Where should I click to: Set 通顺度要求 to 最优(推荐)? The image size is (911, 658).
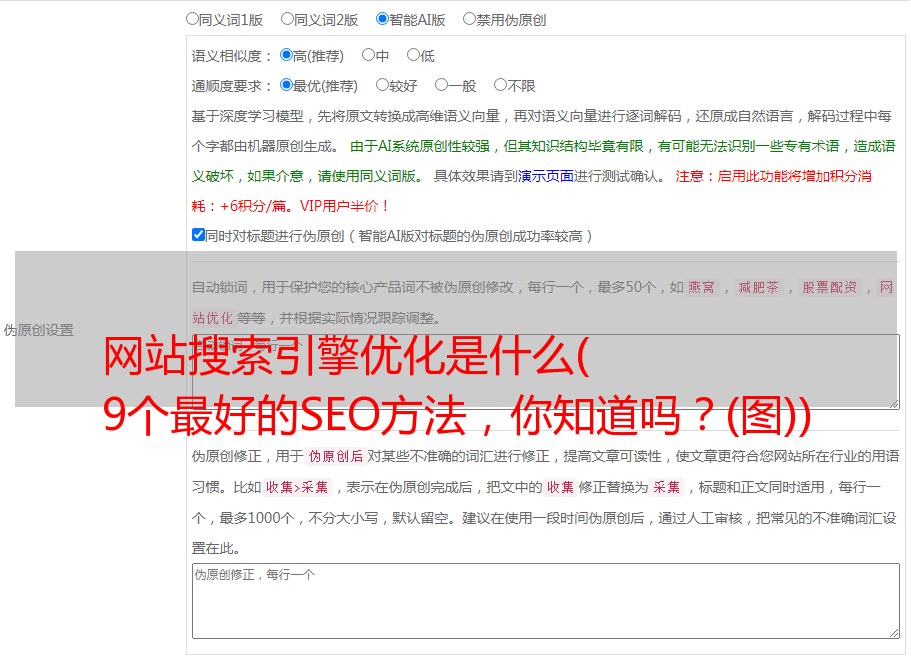coord(286,85)
